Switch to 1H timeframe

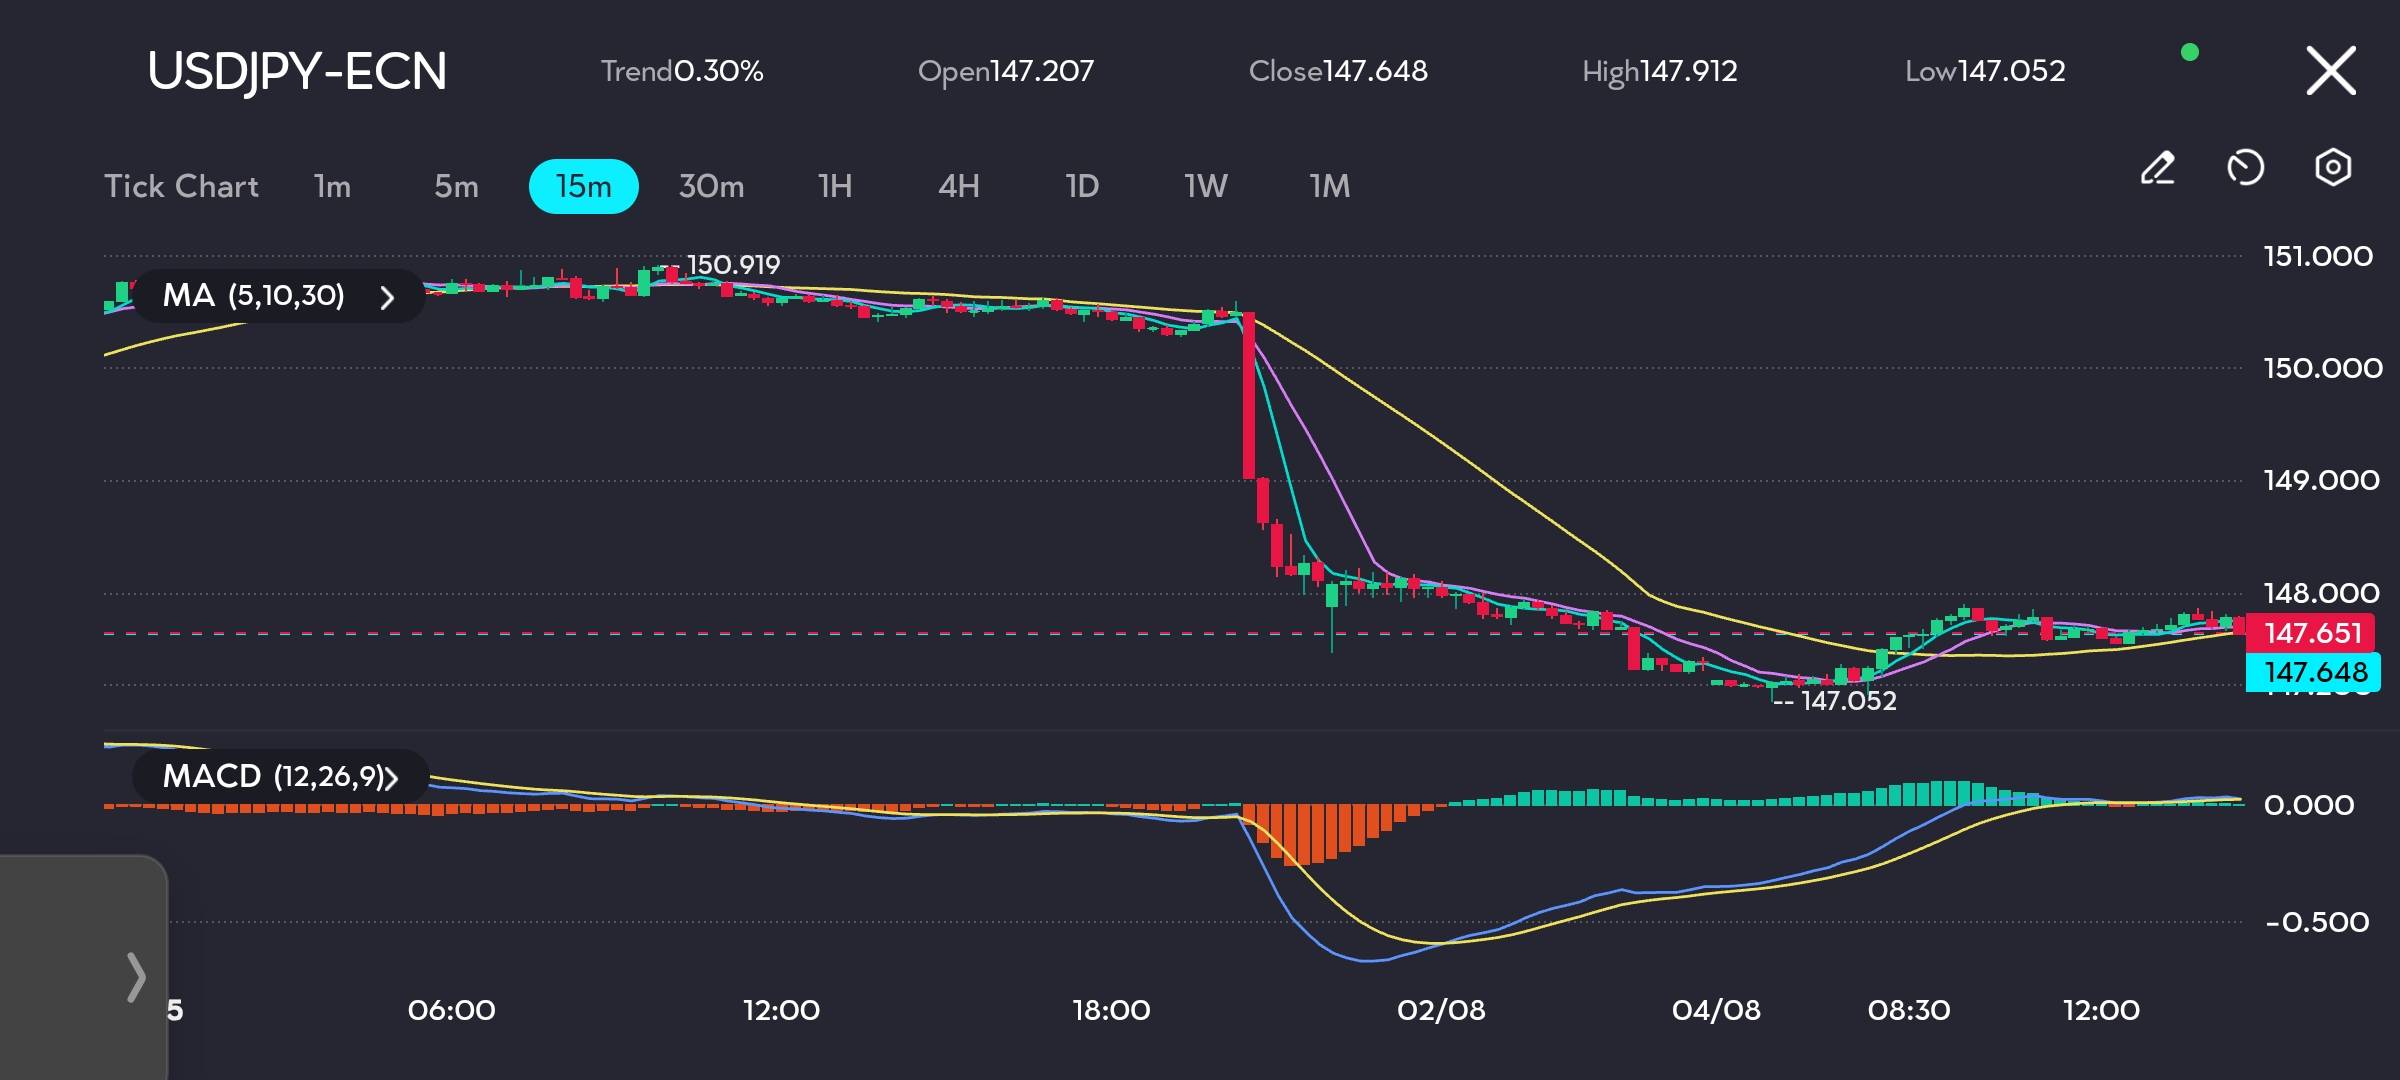(834, 186)
